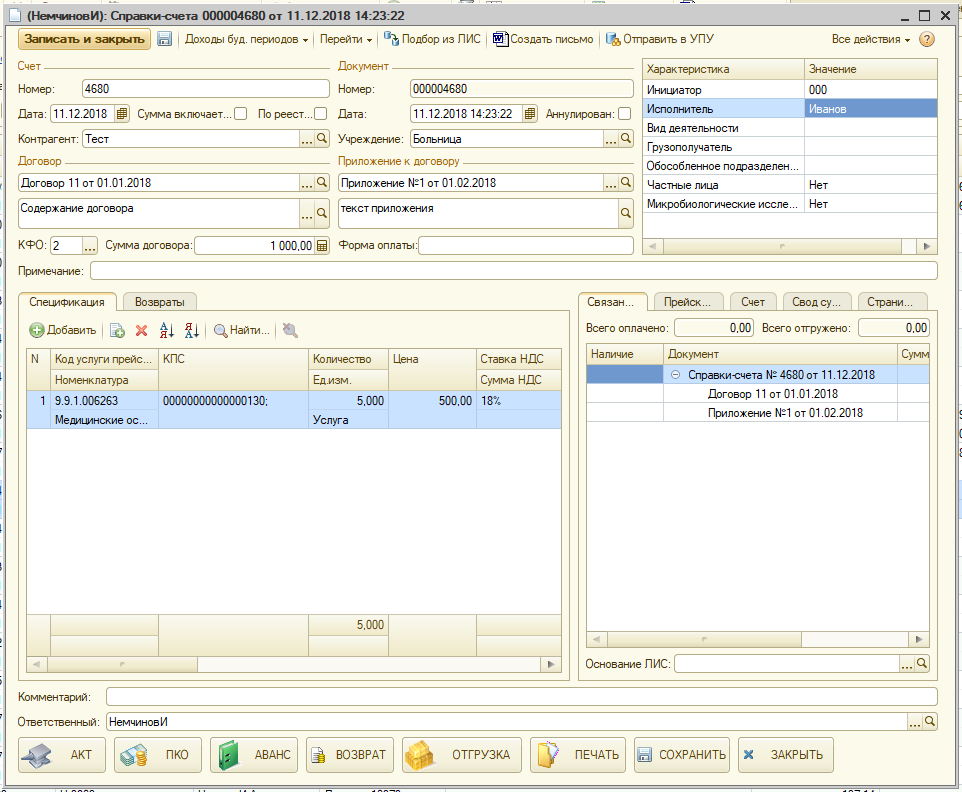Copy row using the add-copy icon
Viewport: 962px width, 792px height.
click(x=117, y=330)
